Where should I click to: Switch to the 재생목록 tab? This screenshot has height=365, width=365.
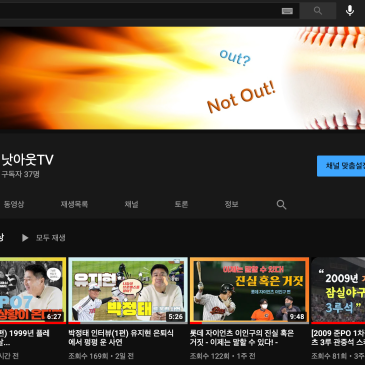pos(74,204)
